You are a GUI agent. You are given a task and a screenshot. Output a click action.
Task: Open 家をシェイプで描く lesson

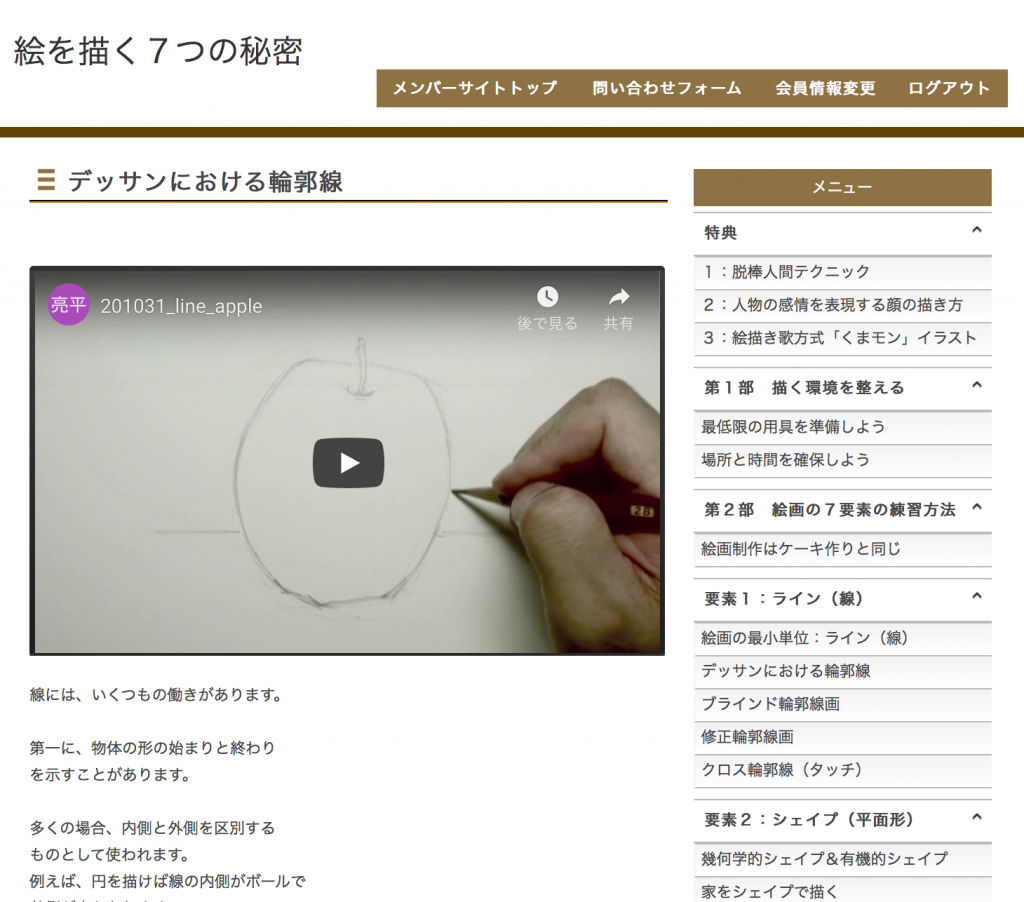tap(842, 891)
